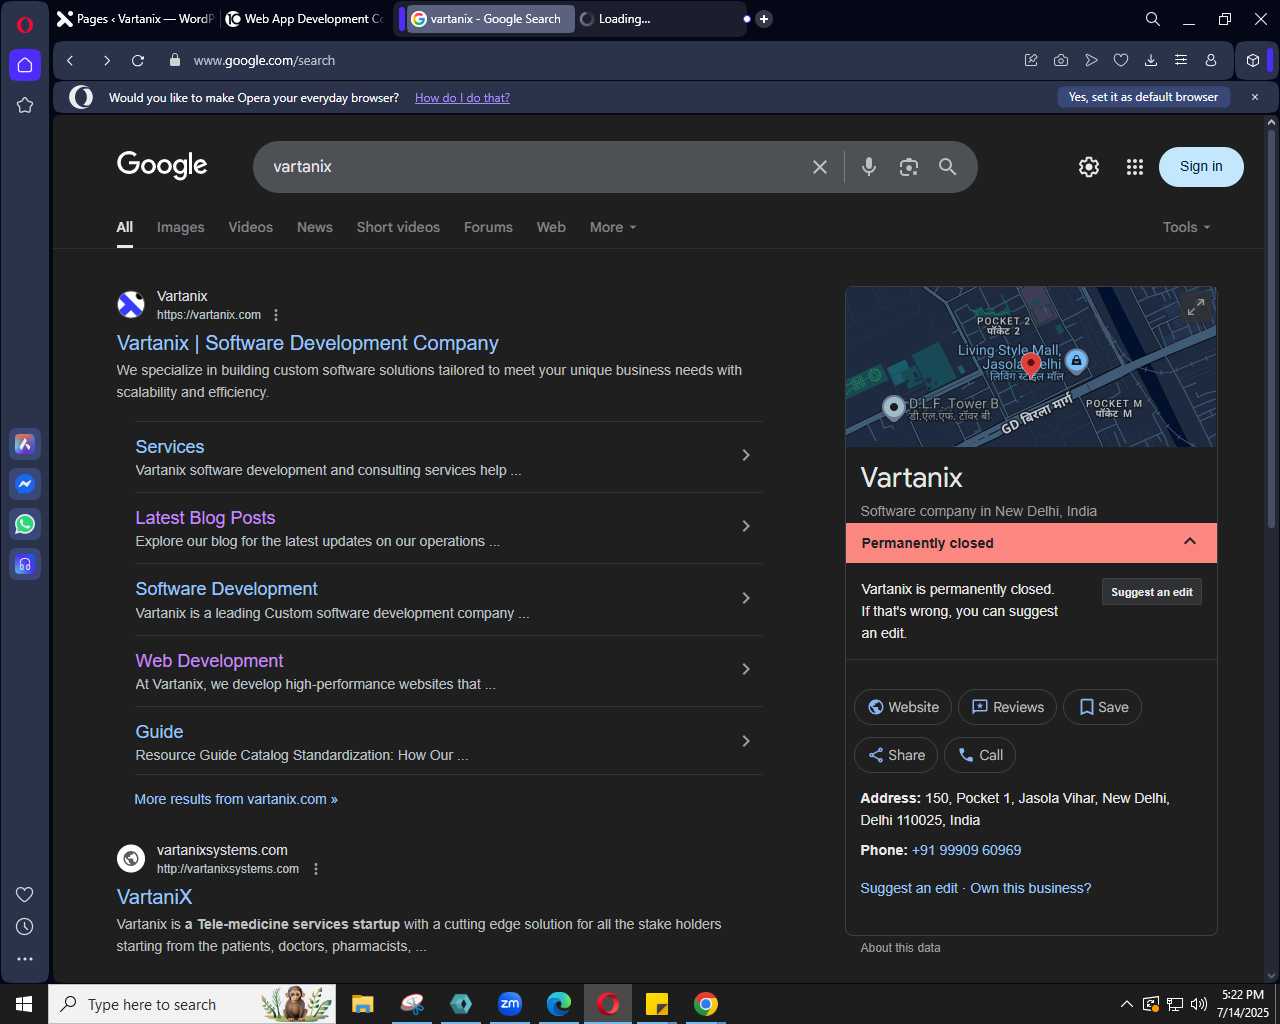Switch to the Pages Vartanix WordPress tab
This screenshot has width=1280, height=1024.
(135, 19)
